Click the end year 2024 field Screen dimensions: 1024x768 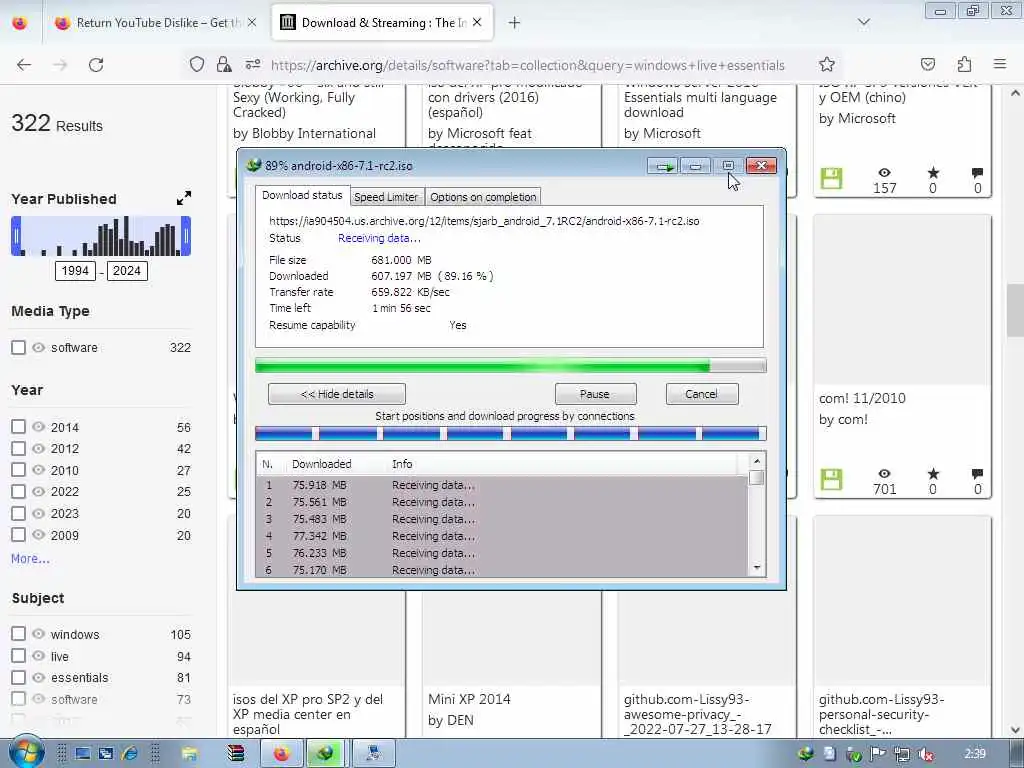(x=127, y=270)
